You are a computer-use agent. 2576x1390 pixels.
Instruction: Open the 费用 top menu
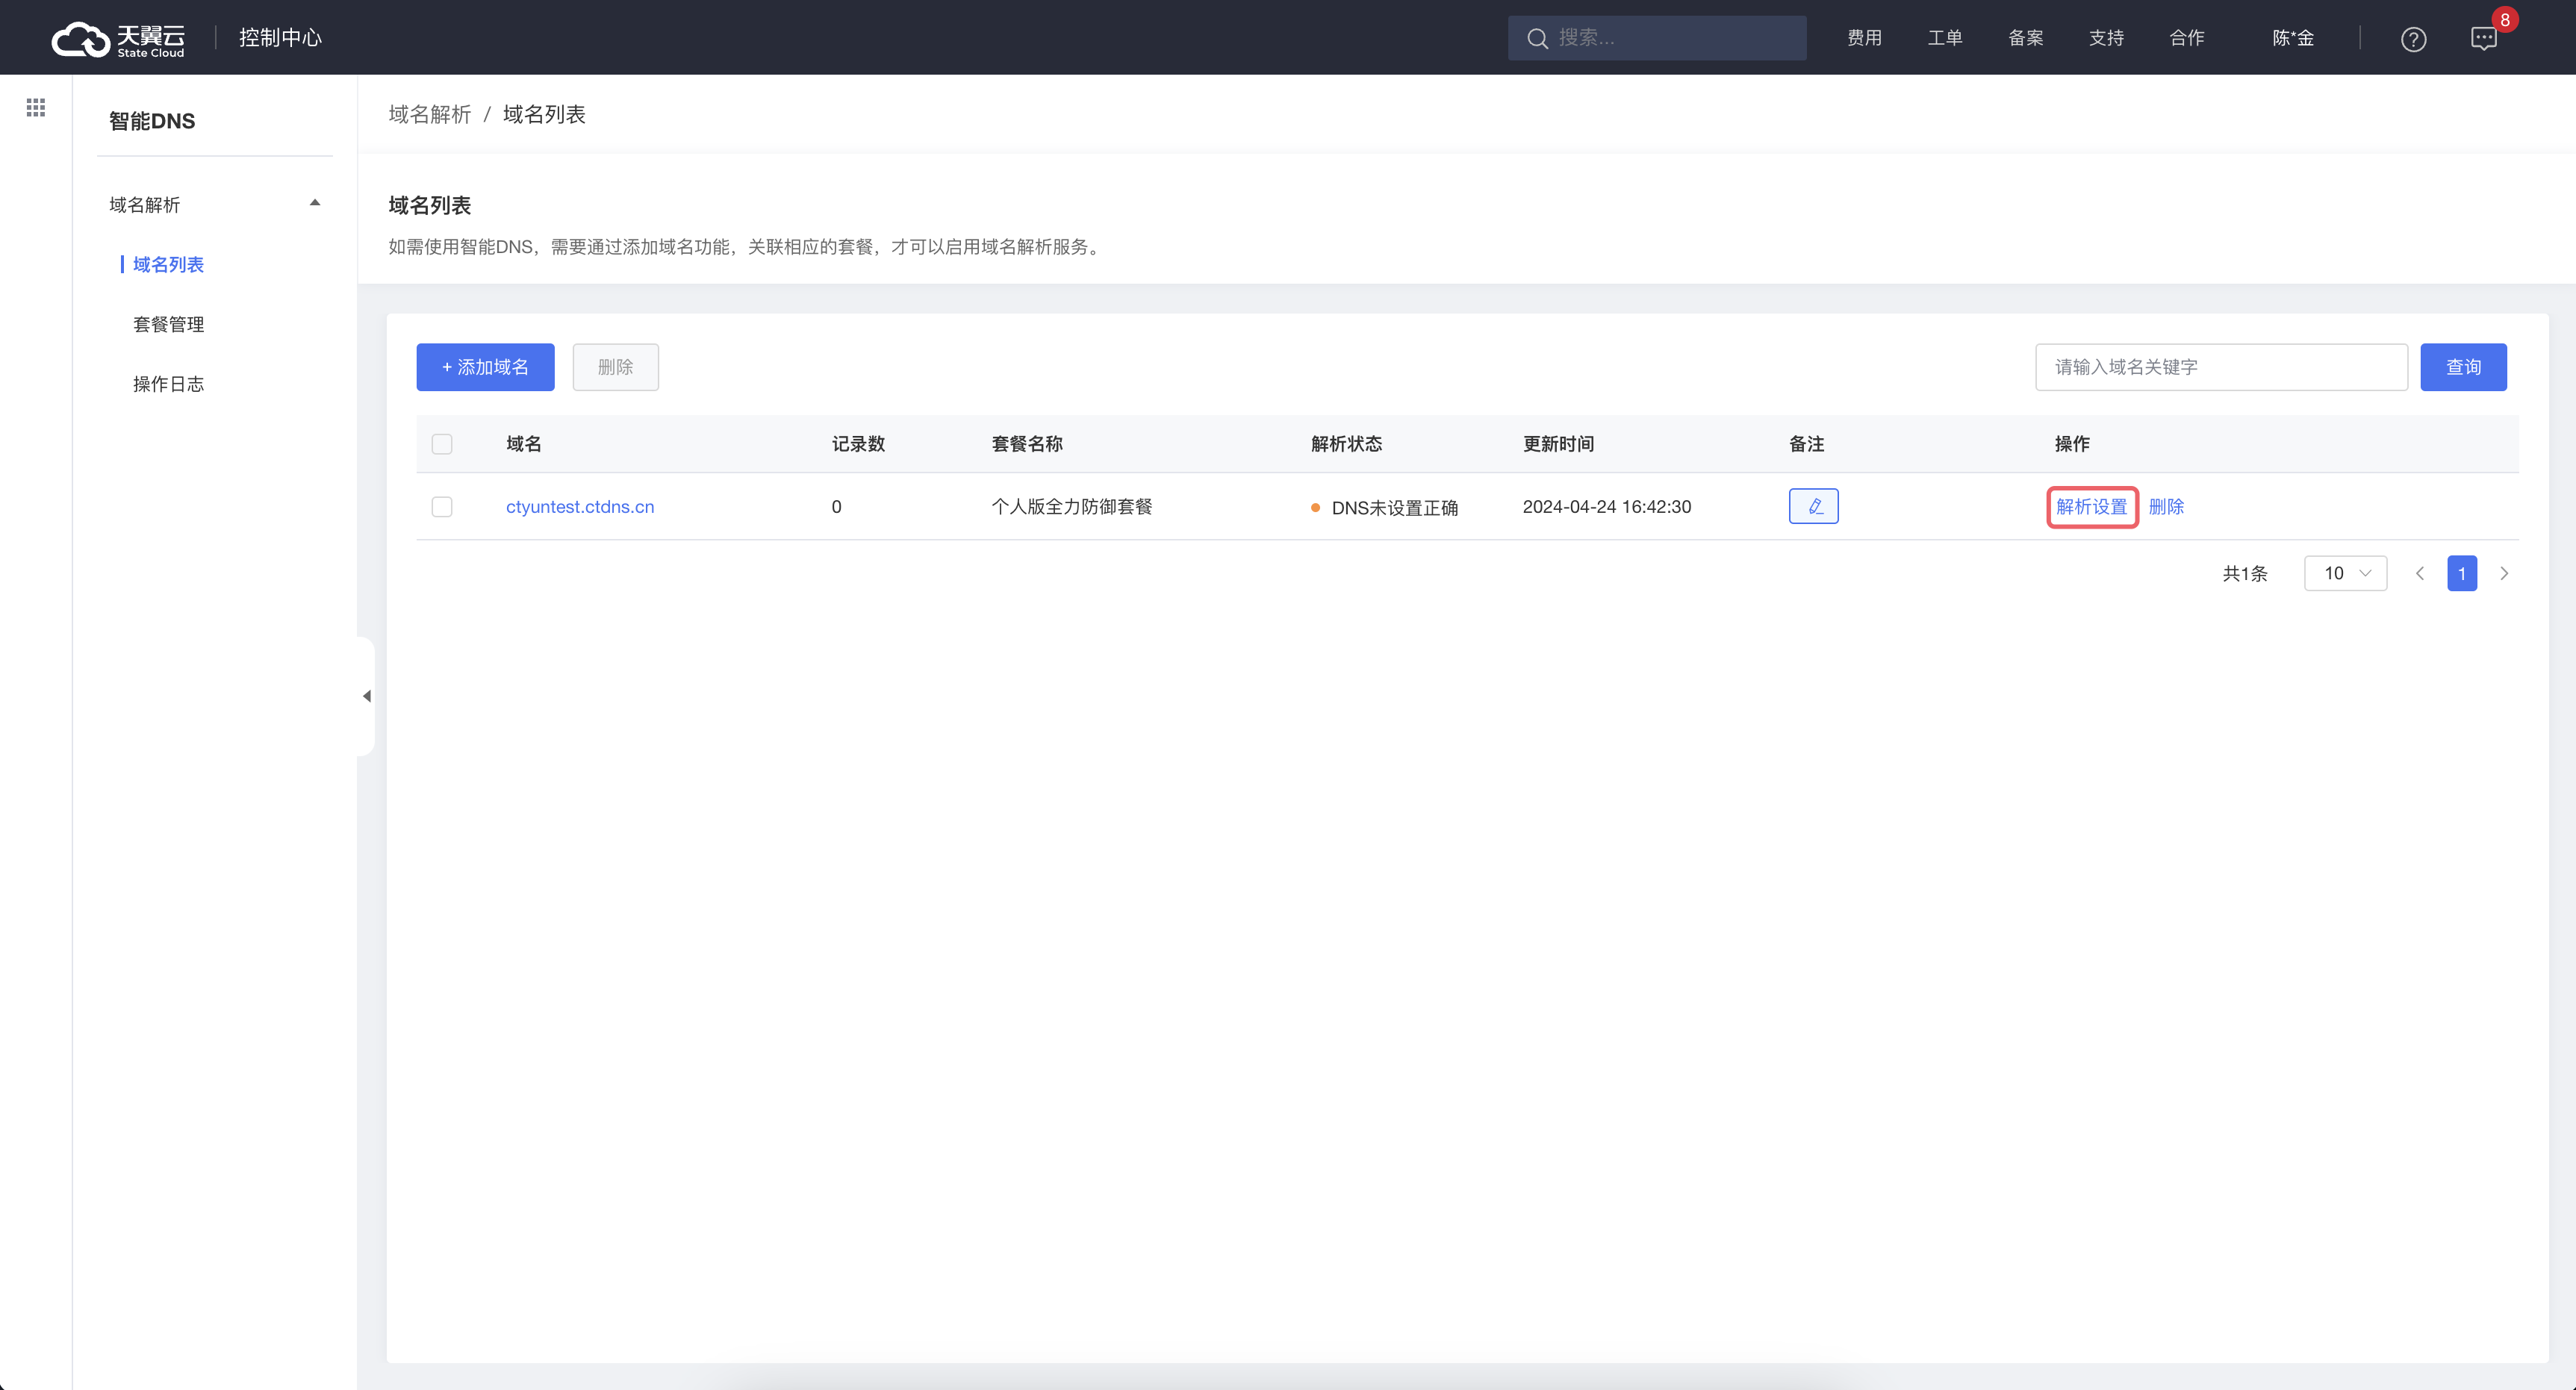1864,38
